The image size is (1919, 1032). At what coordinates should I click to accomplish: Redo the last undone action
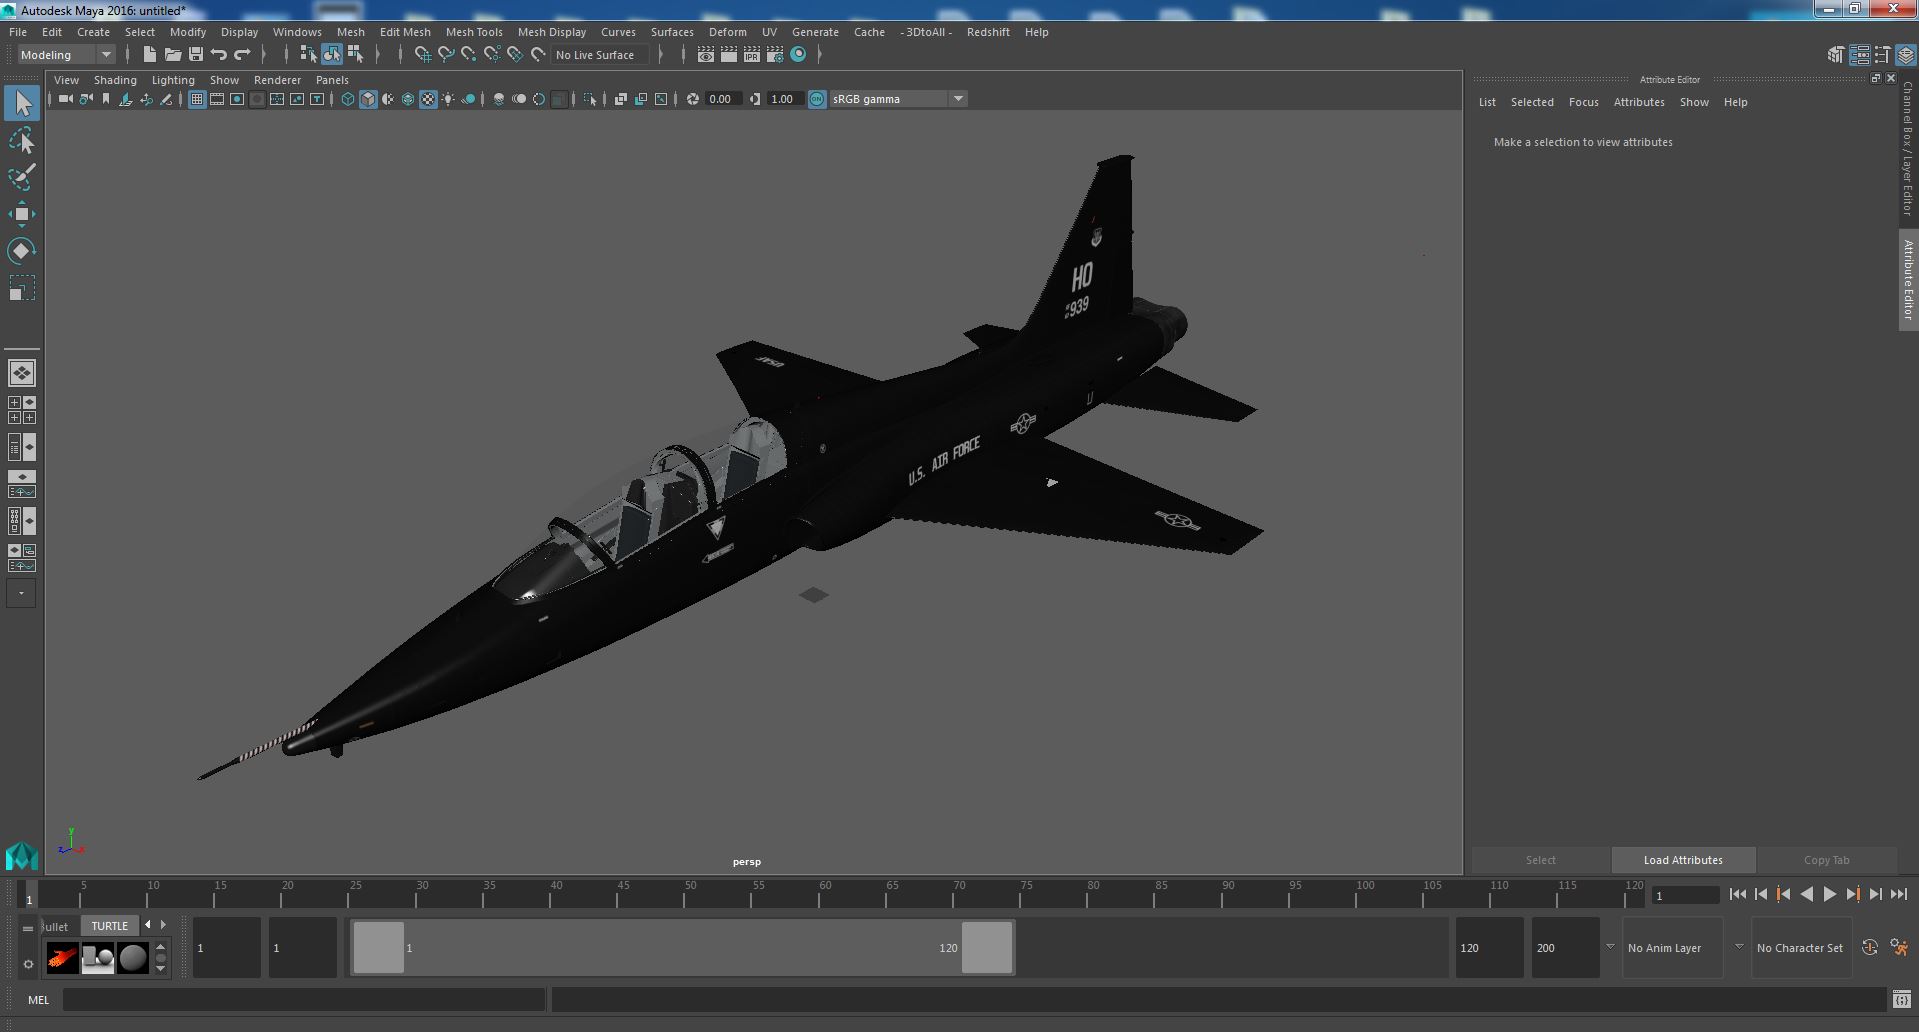(242, 55)
